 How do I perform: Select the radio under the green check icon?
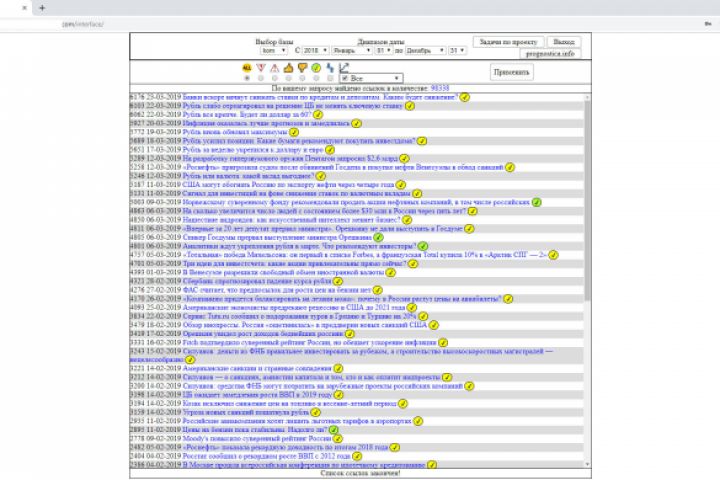pyautogui.click(x=316, y=79)
